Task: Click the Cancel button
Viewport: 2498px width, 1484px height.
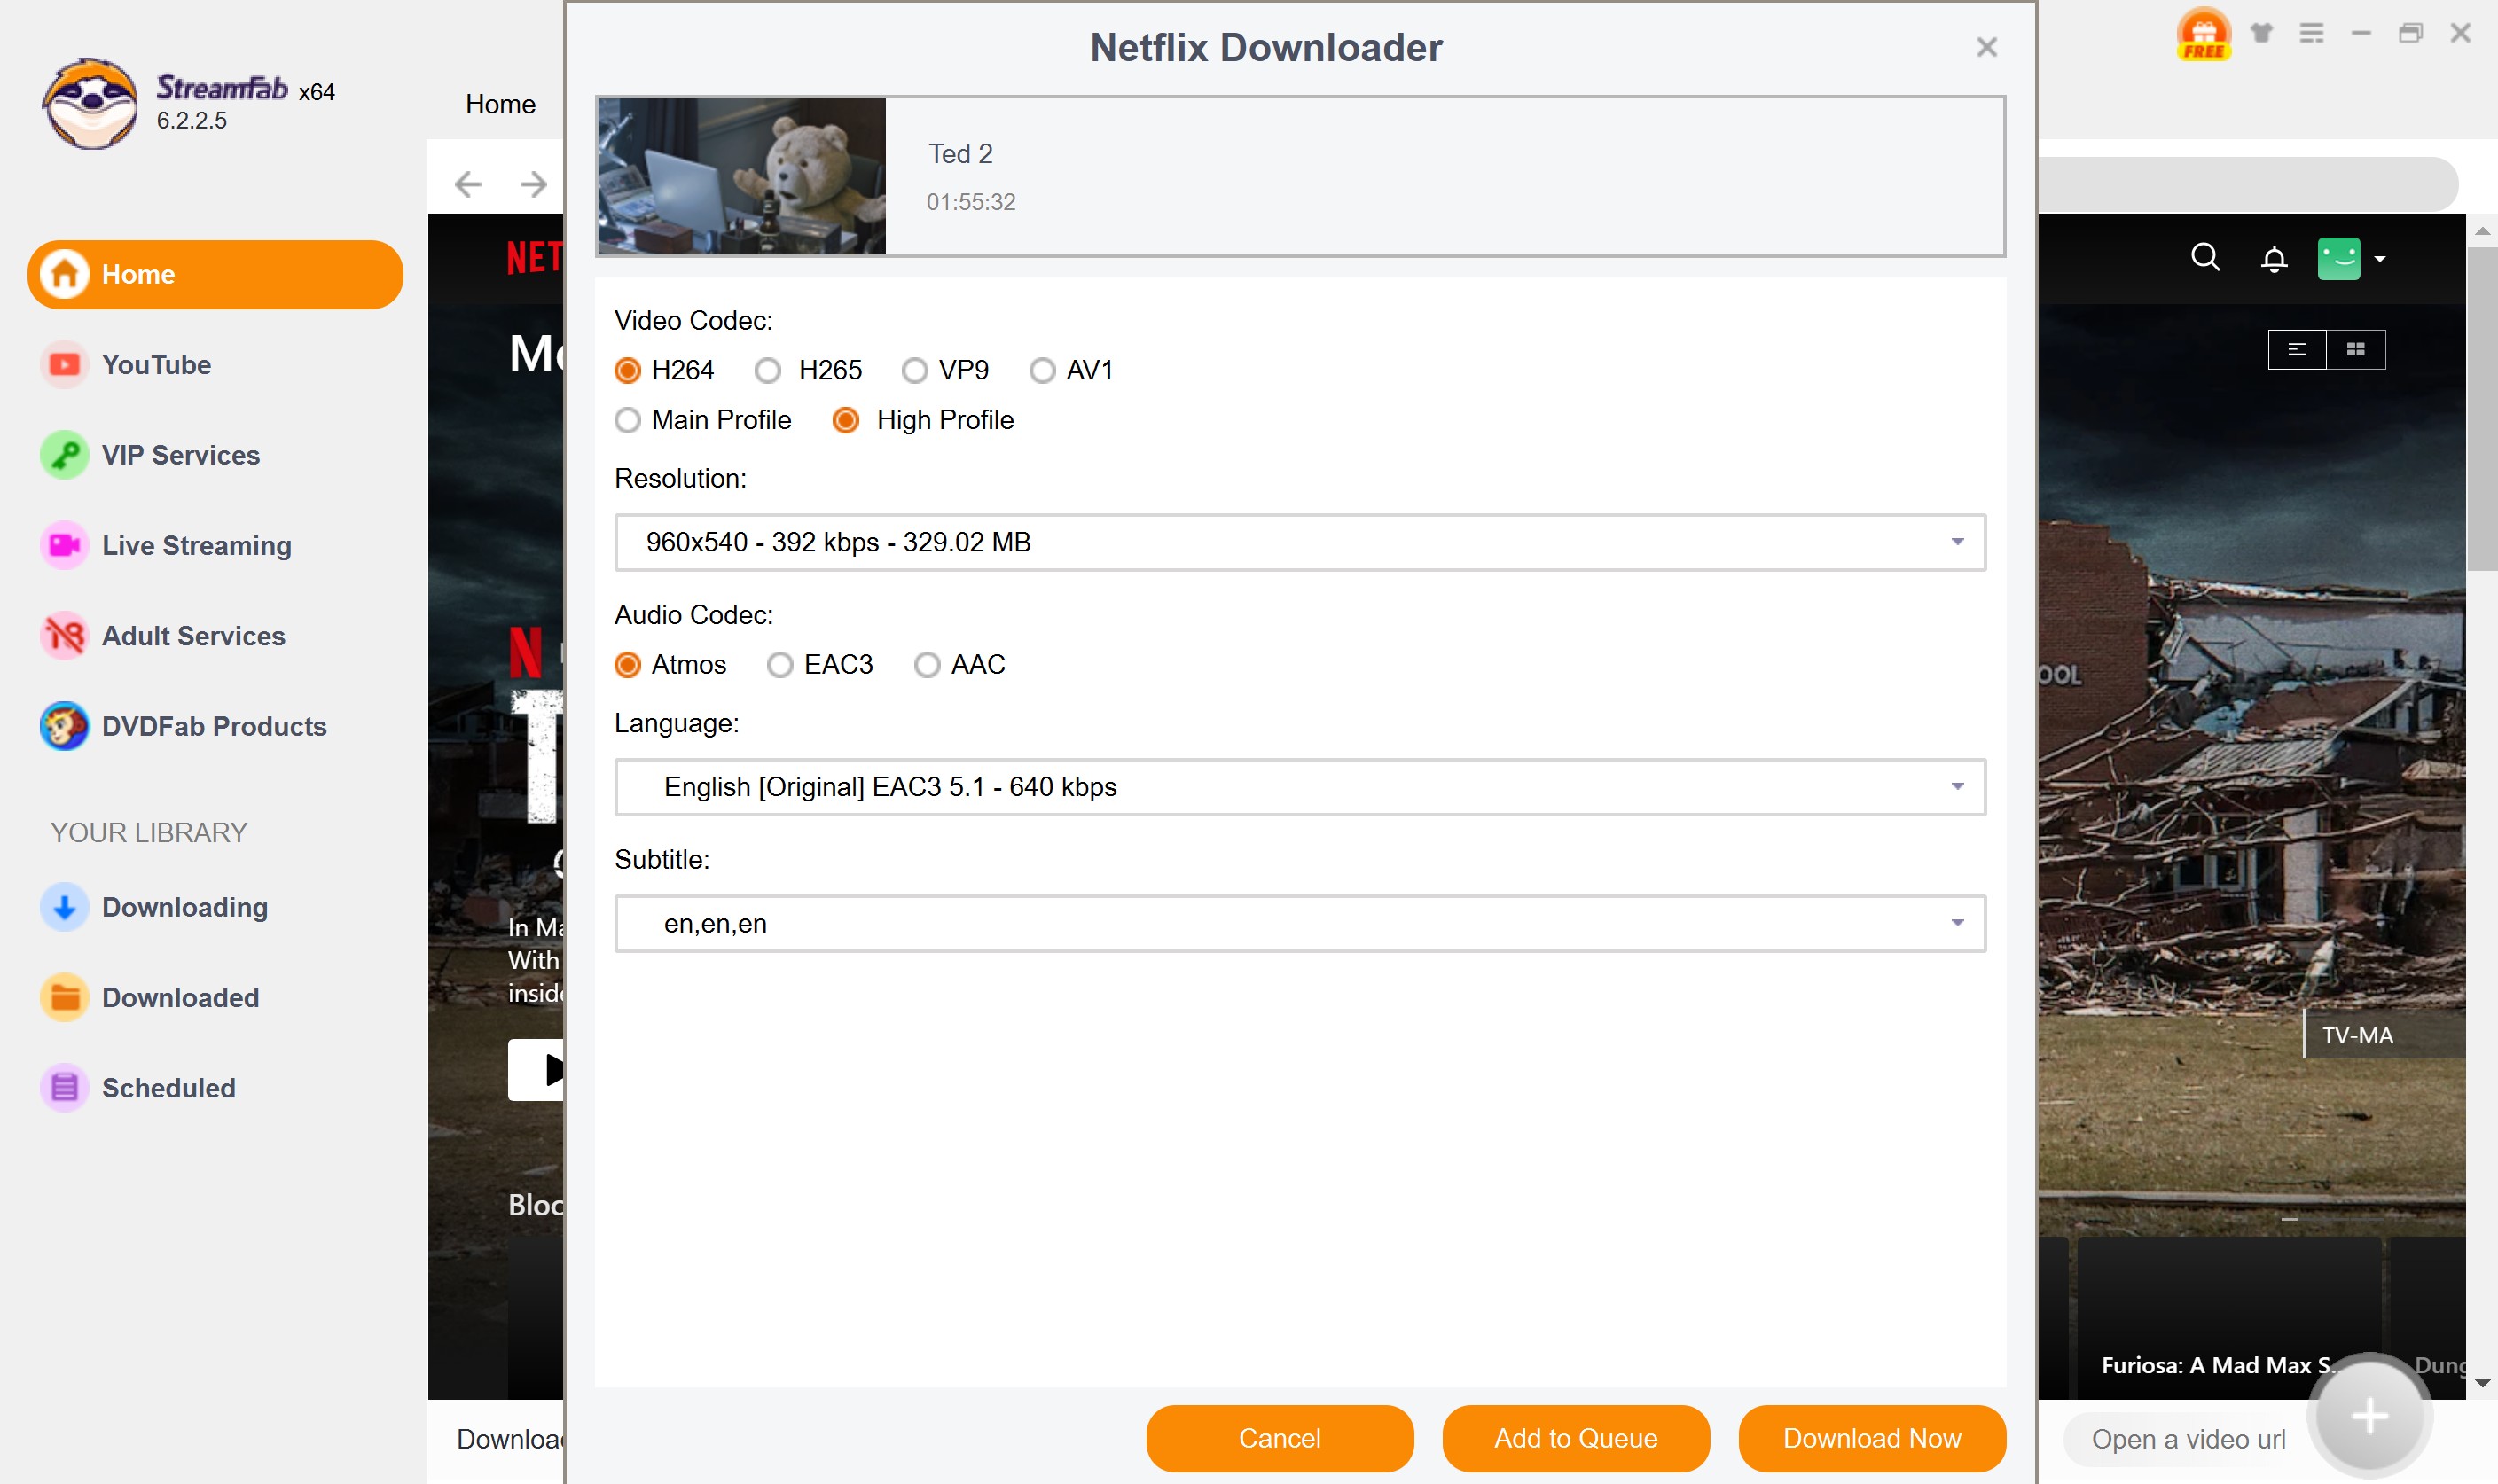Action: [1280, 1438]
